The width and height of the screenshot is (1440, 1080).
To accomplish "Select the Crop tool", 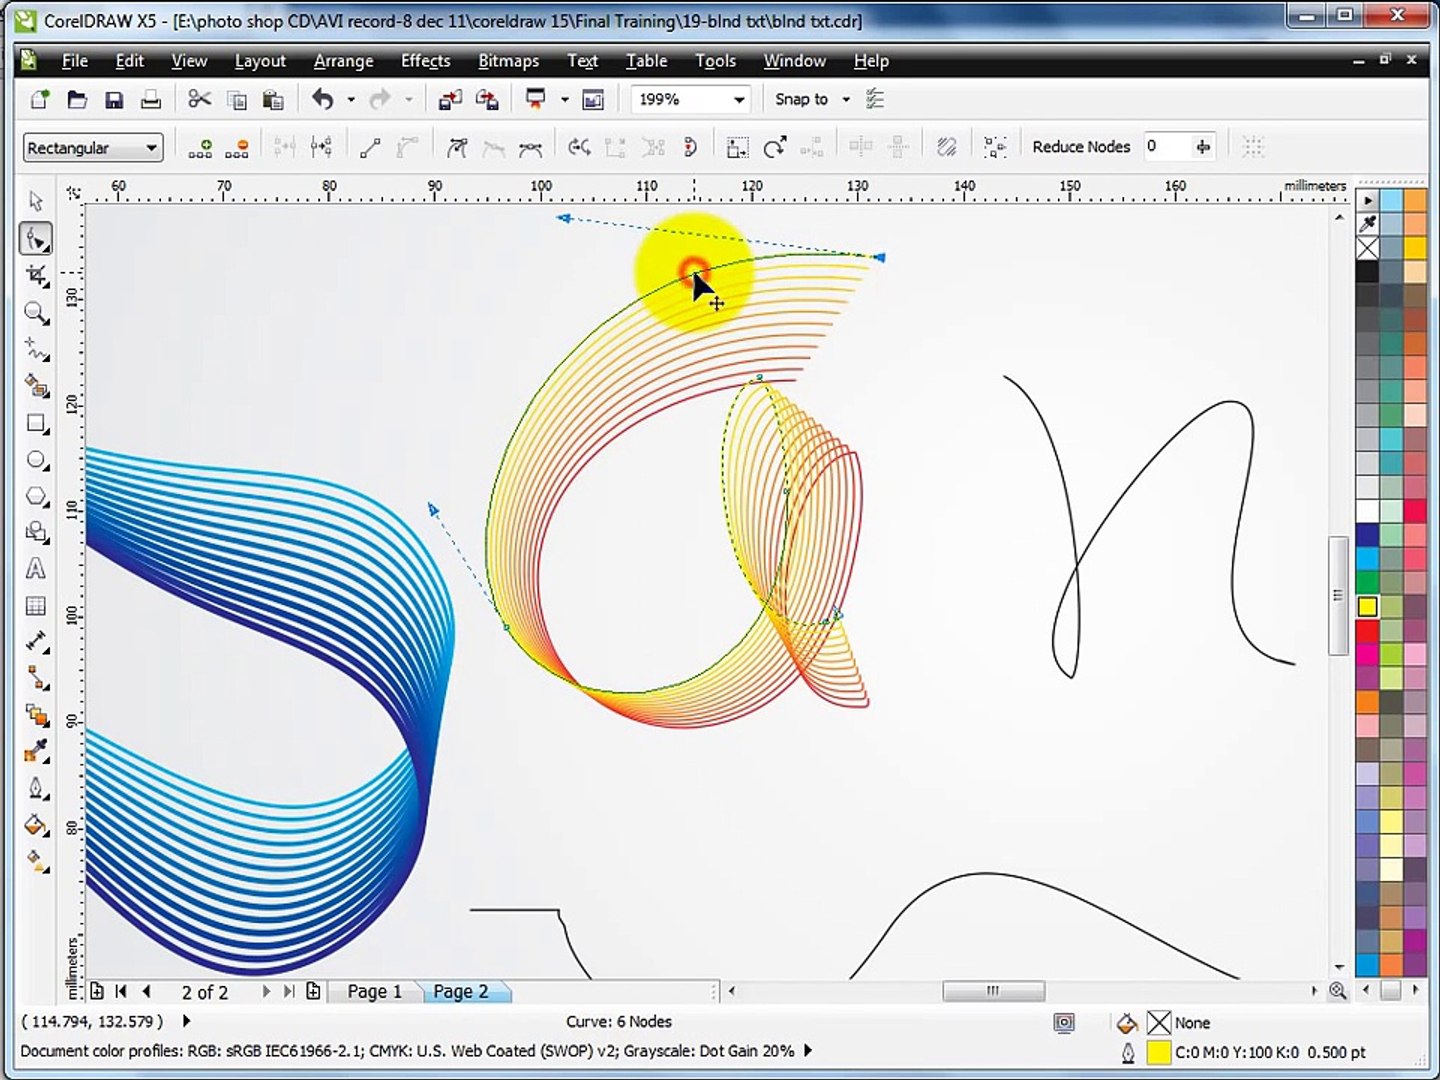I will pos(37,276).
